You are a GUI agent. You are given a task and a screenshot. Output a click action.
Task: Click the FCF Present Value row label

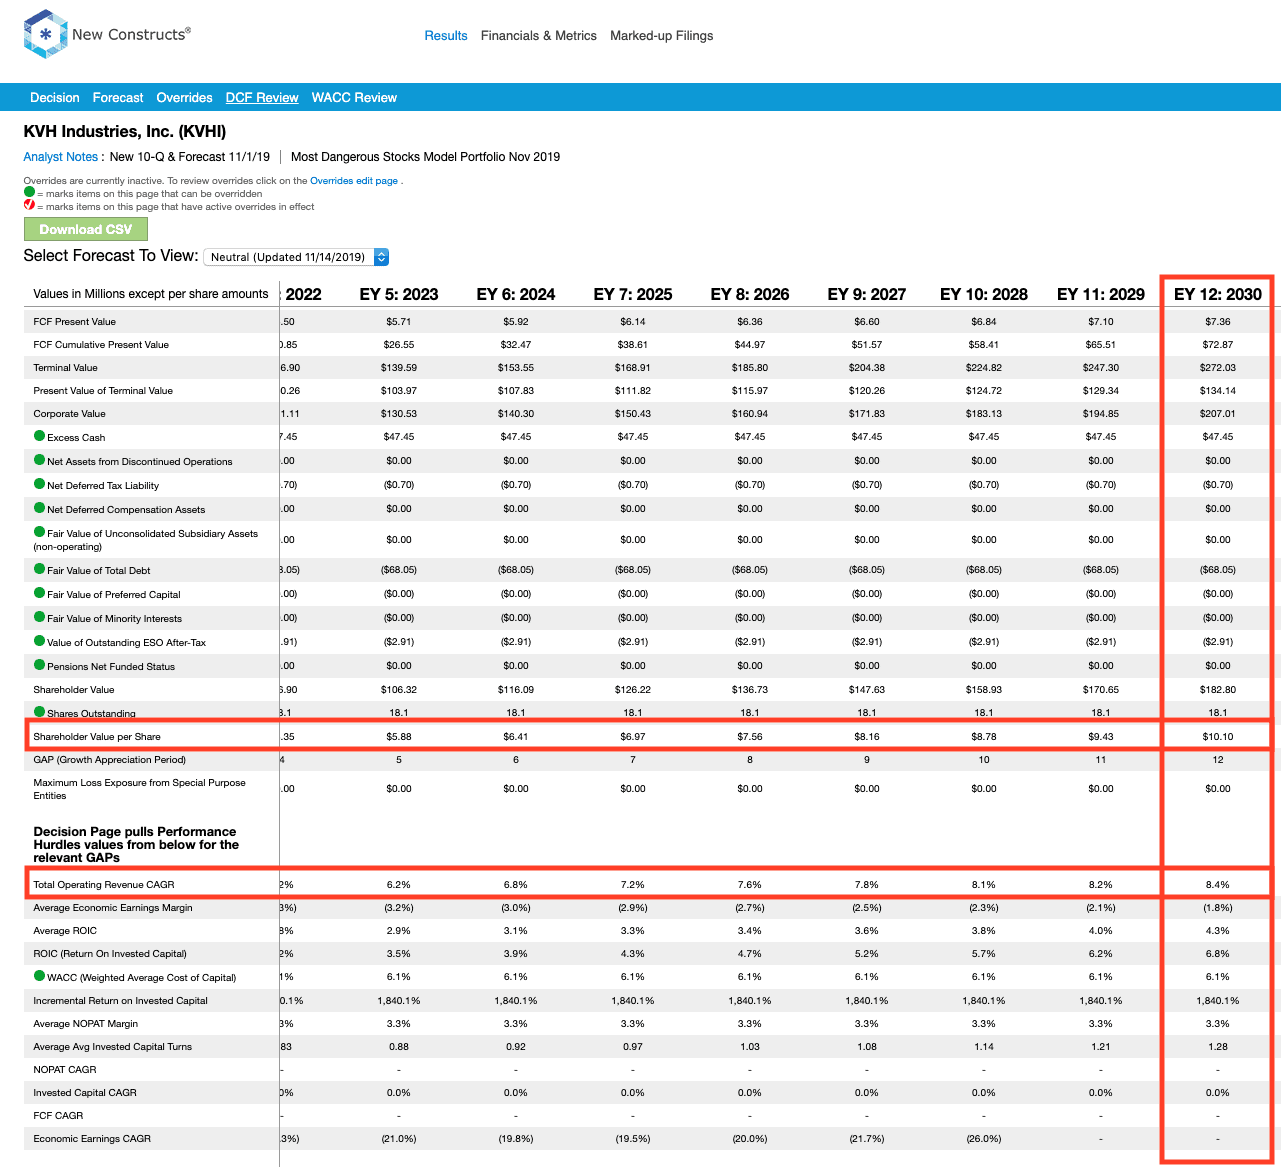[75, 322]
